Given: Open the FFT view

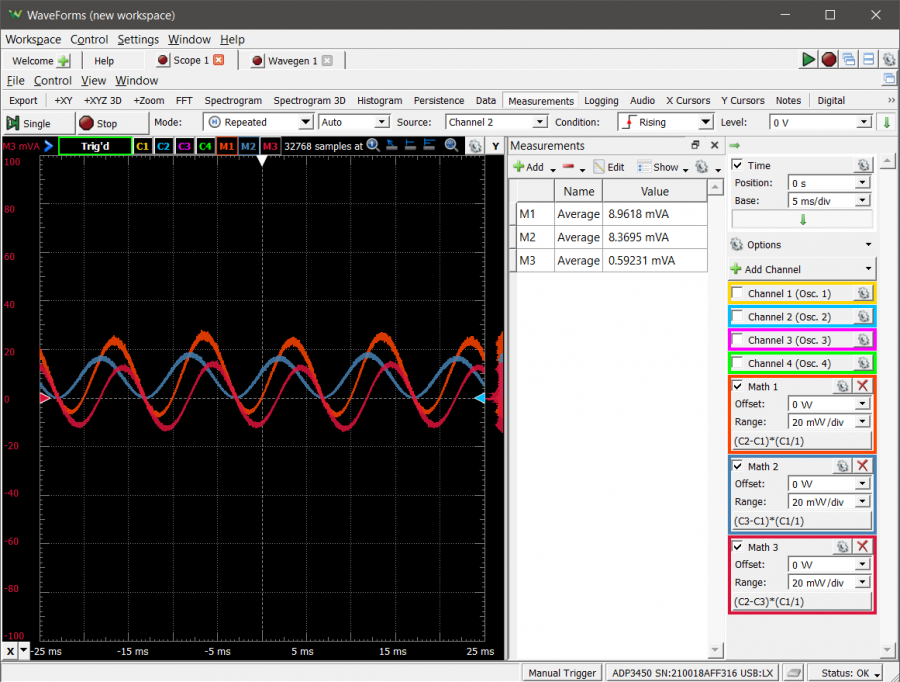Looking at the screenshot, I should coord(184,100).
